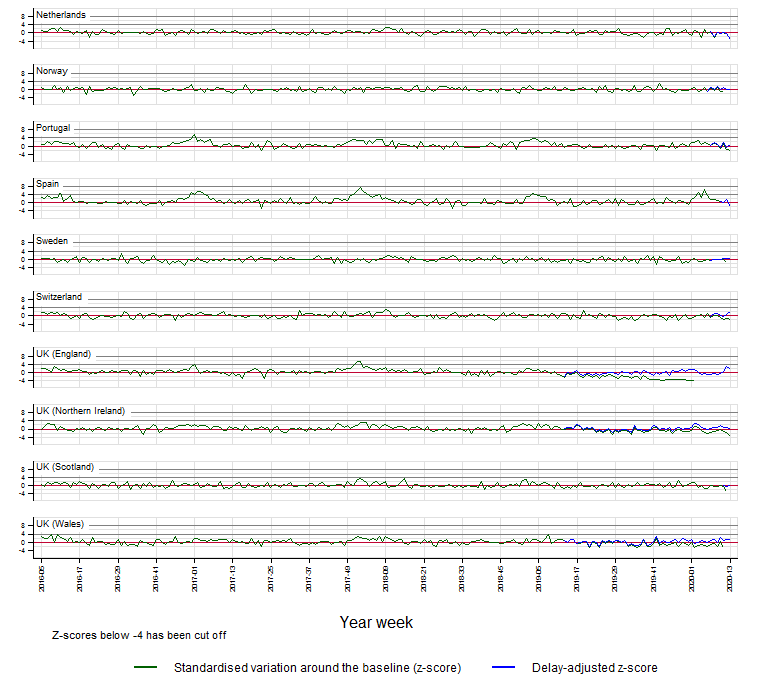Click the 2020-13 x-axis tick label

(x=730, y=579)
